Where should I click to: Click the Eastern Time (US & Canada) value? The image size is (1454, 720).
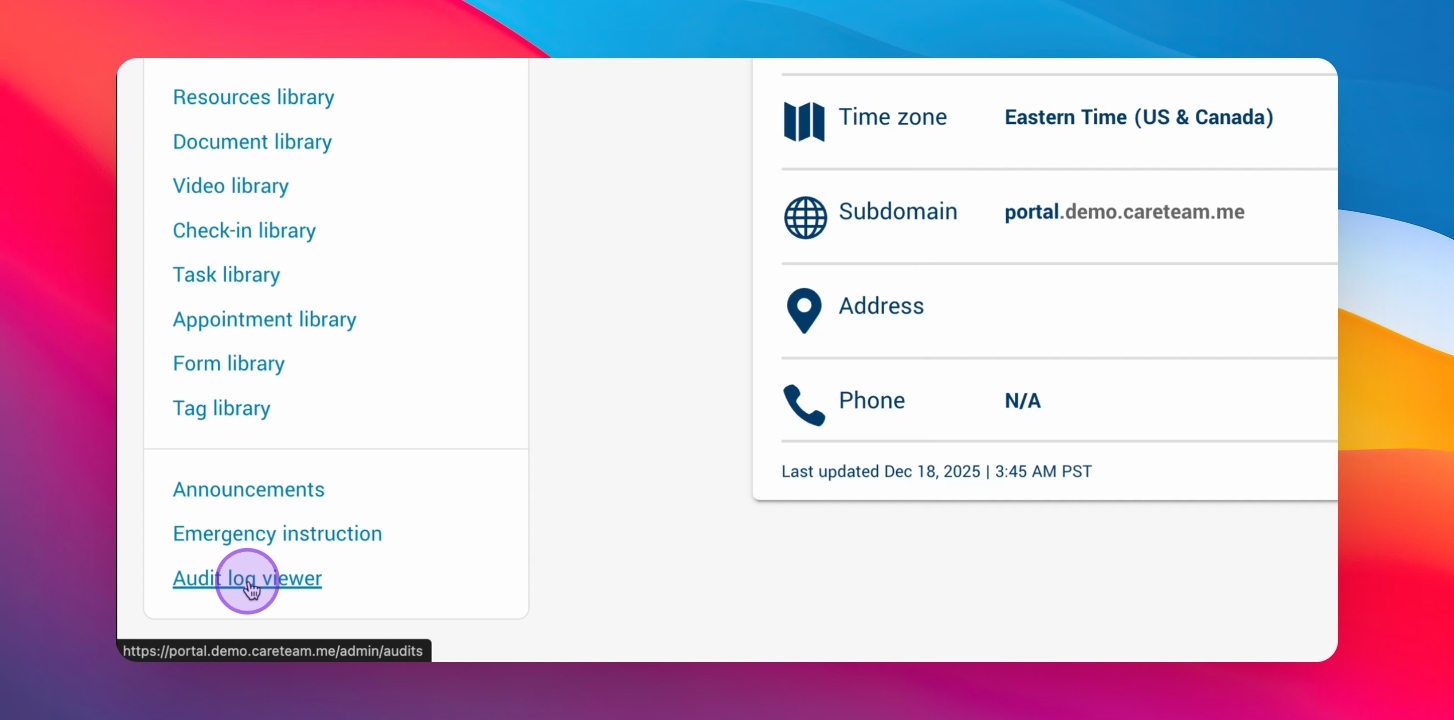point(1139,118)
